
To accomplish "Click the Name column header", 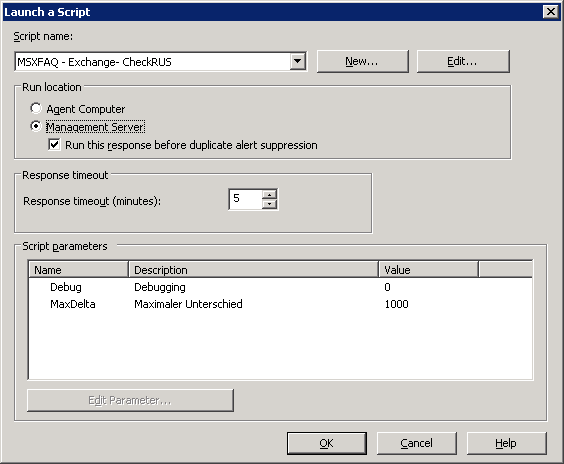I will coord(78,269).
